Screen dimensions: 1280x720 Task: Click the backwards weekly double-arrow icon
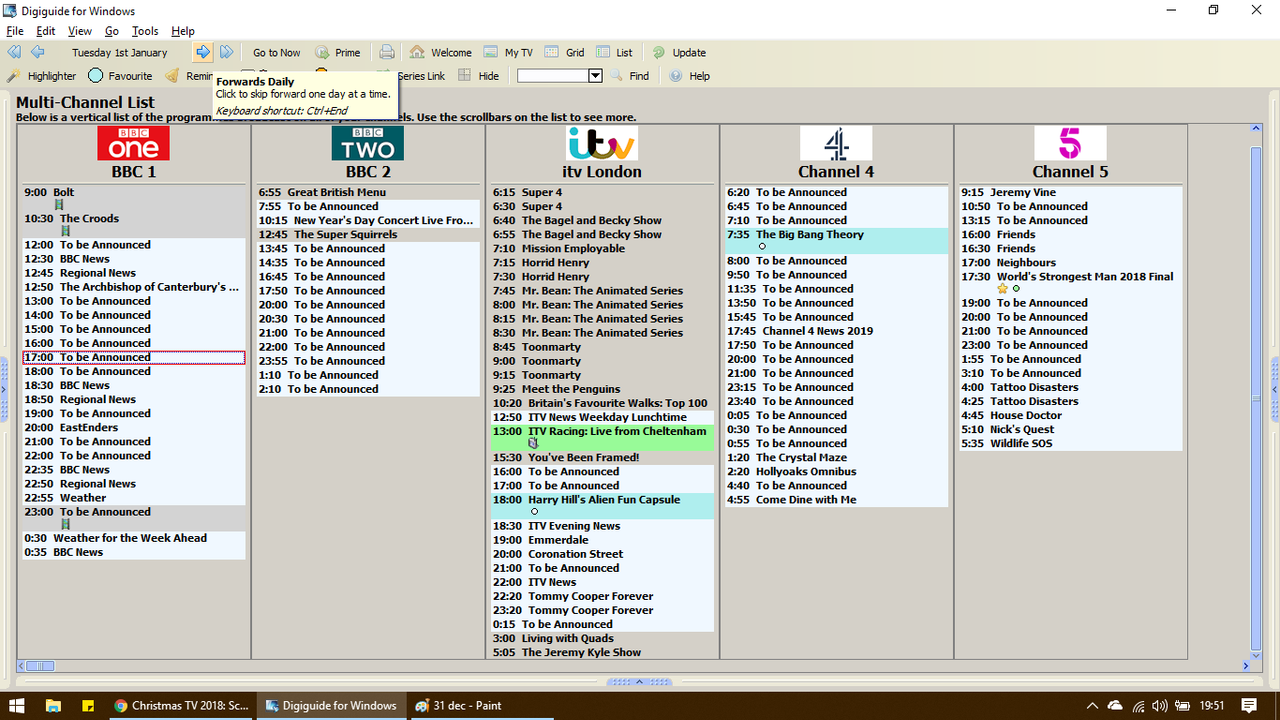pyautogui.click(x=14, y=52)
